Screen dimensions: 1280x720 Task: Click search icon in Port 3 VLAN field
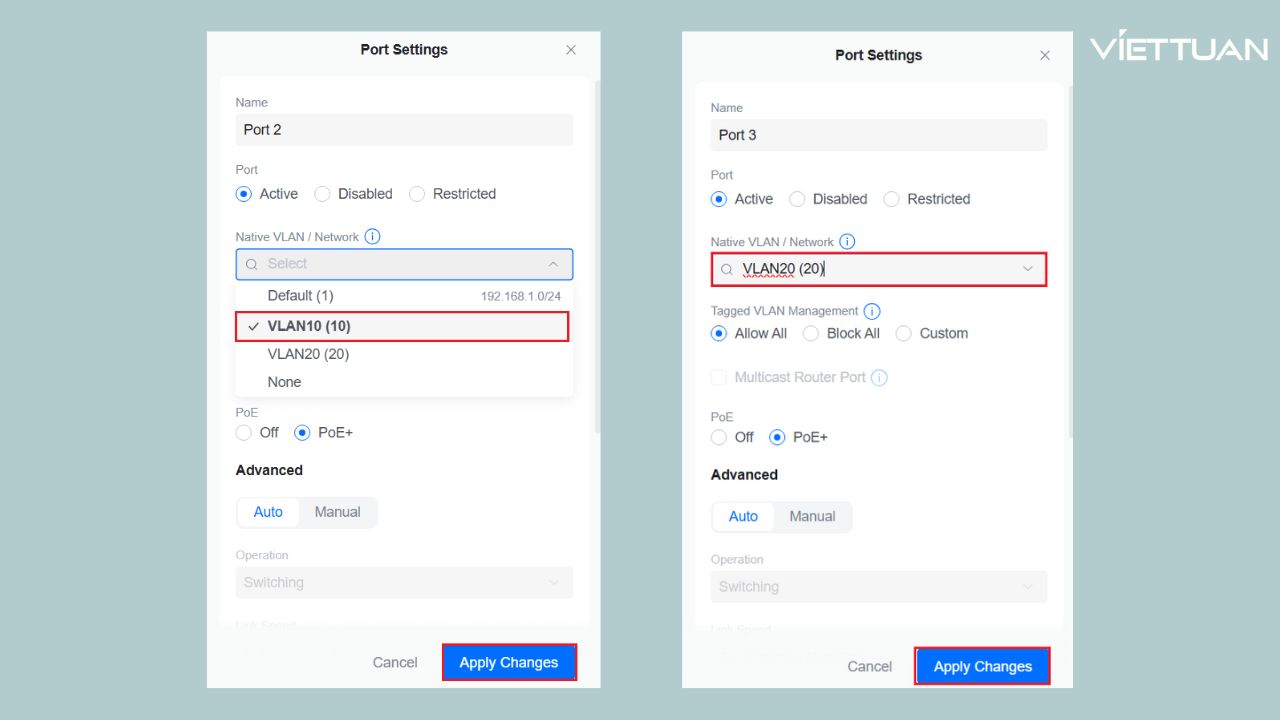coord(727,269)
